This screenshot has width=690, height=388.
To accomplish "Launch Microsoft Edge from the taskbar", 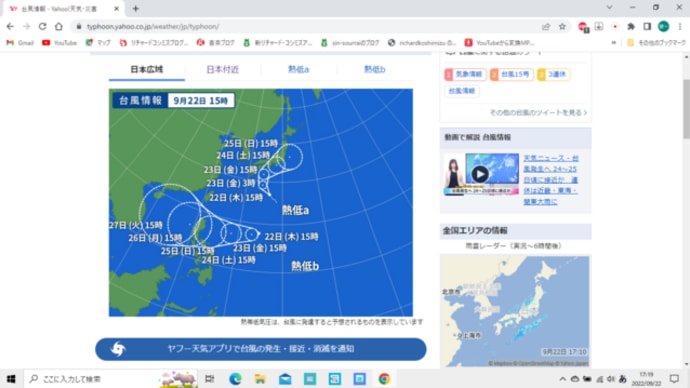I will (x=235, y=379).
